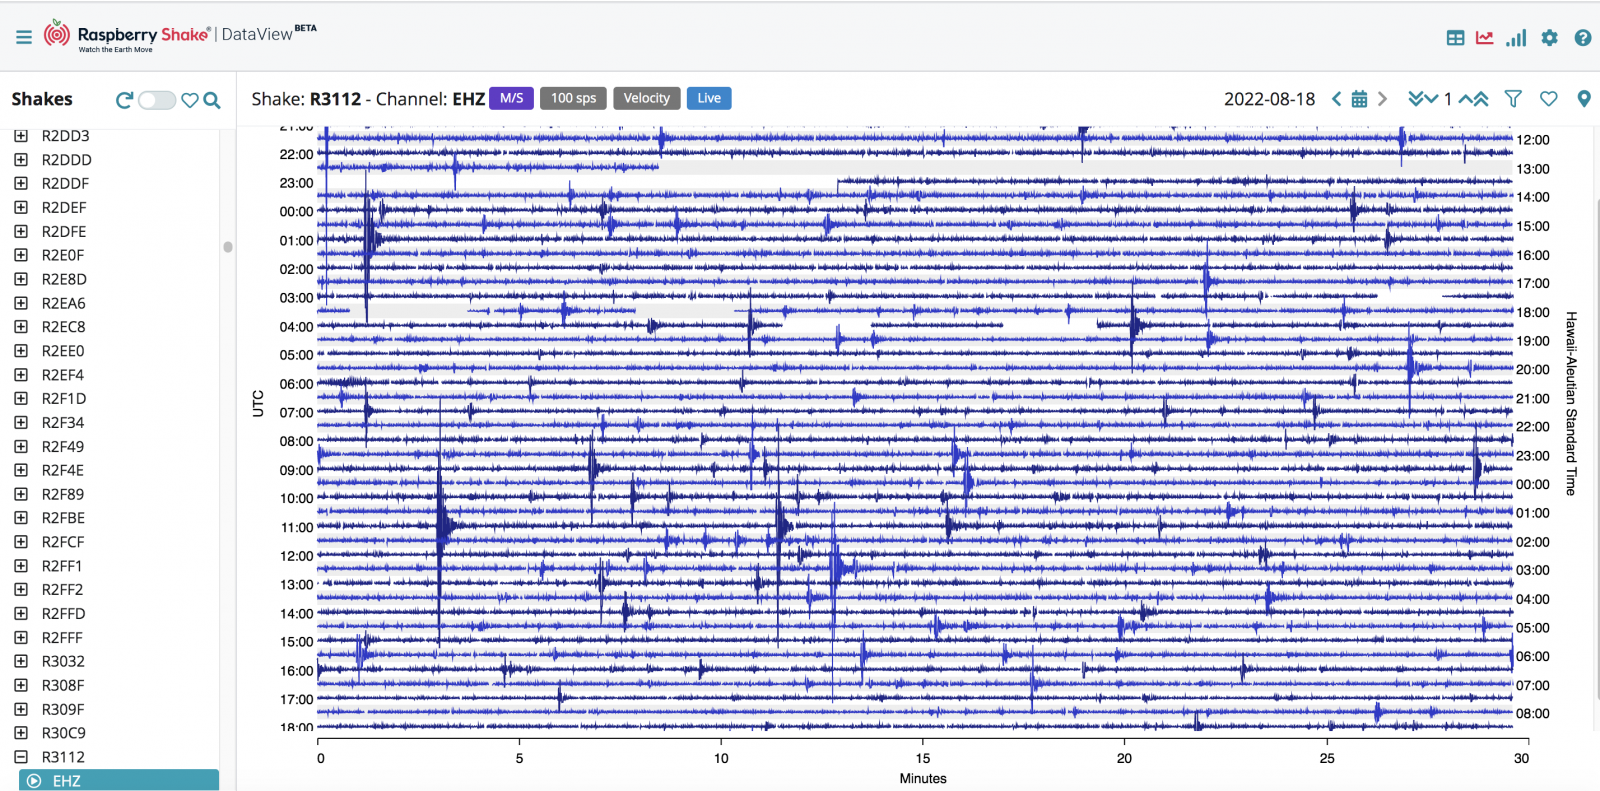Select the EHZ channel item

pos(118,780)
